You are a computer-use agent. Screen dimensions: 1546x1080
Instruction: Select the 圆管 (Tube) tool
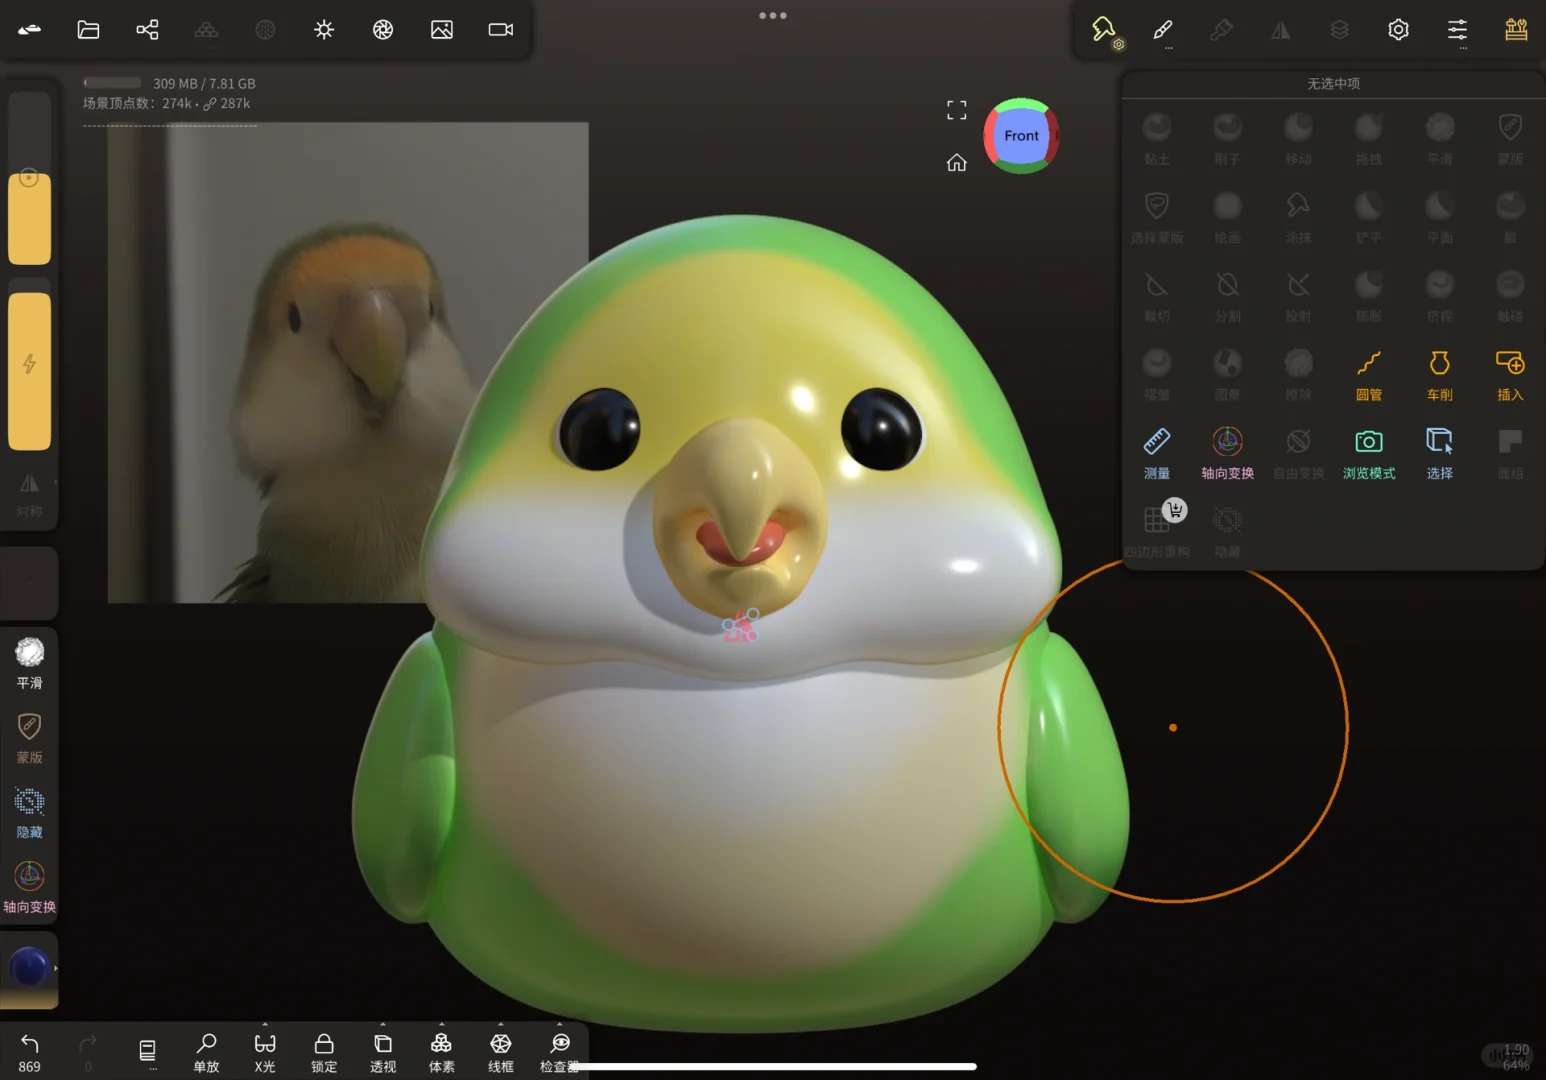(x=1369, y=374)
